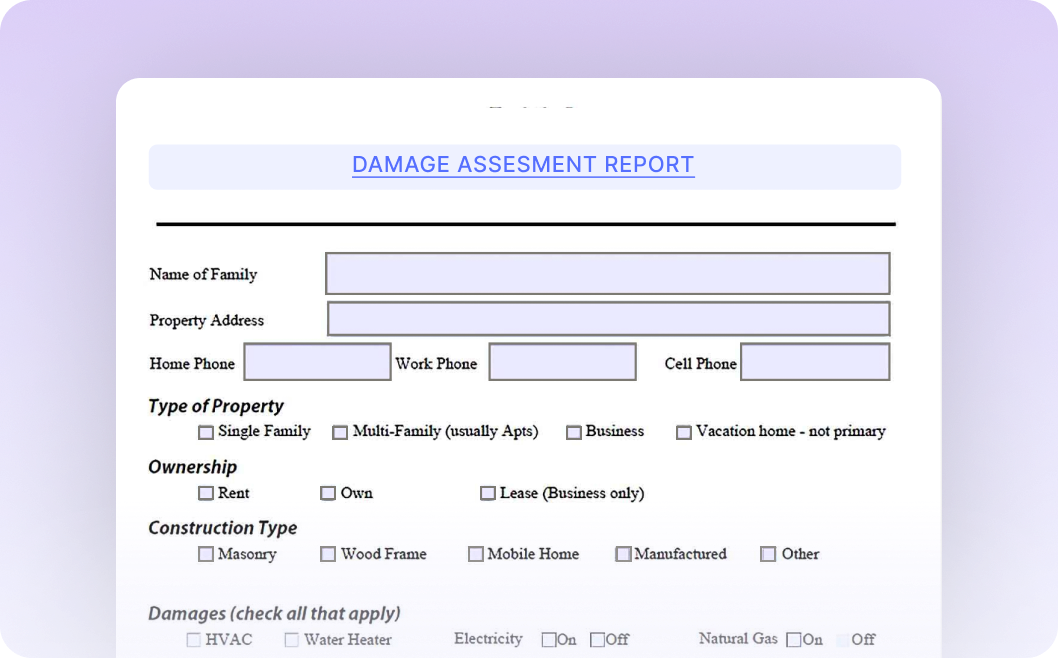Tick the HVAC damages checkbox
Screen dimensions: 1058x658
pos(194,640)
